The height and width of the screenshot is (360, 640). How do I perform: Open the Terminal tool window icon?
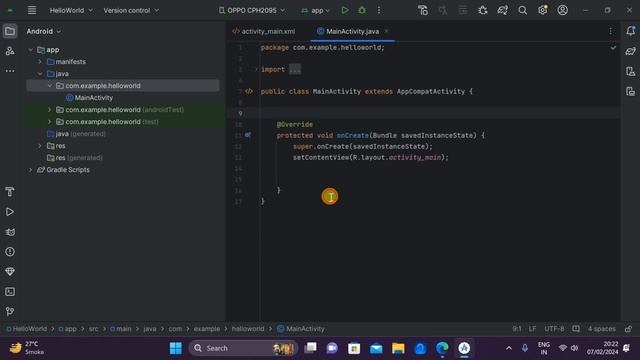[x=10, y=291]
